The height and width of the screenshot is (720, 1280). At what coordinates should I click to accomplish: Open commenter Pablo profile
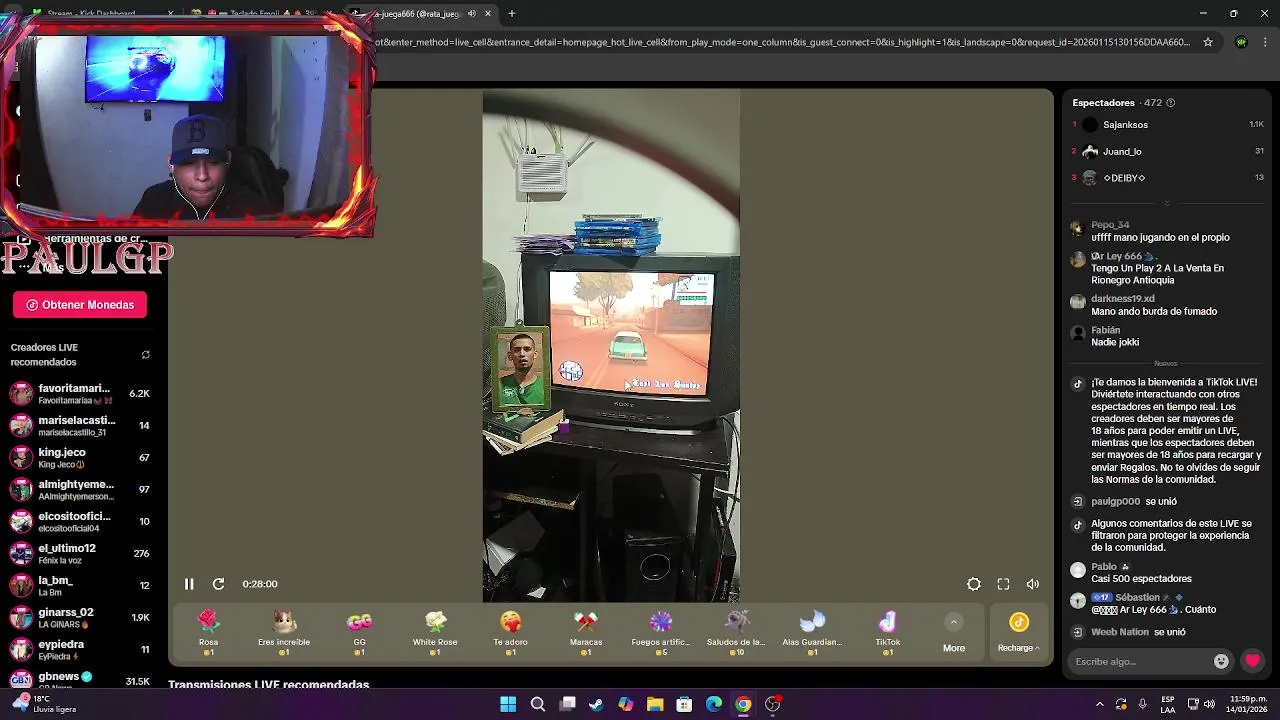[x=1103, y=567]
